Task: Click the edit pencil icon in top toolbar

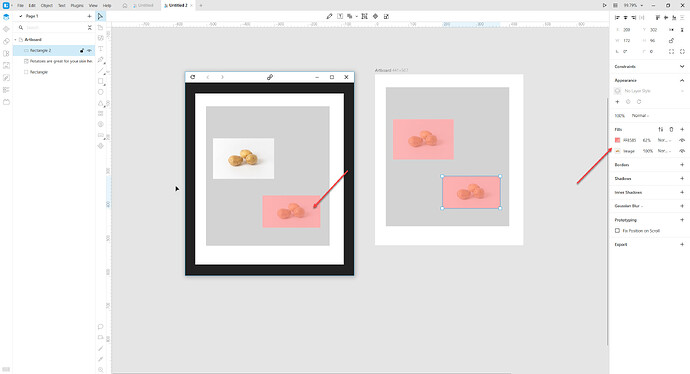Action: tap(329, 16)
